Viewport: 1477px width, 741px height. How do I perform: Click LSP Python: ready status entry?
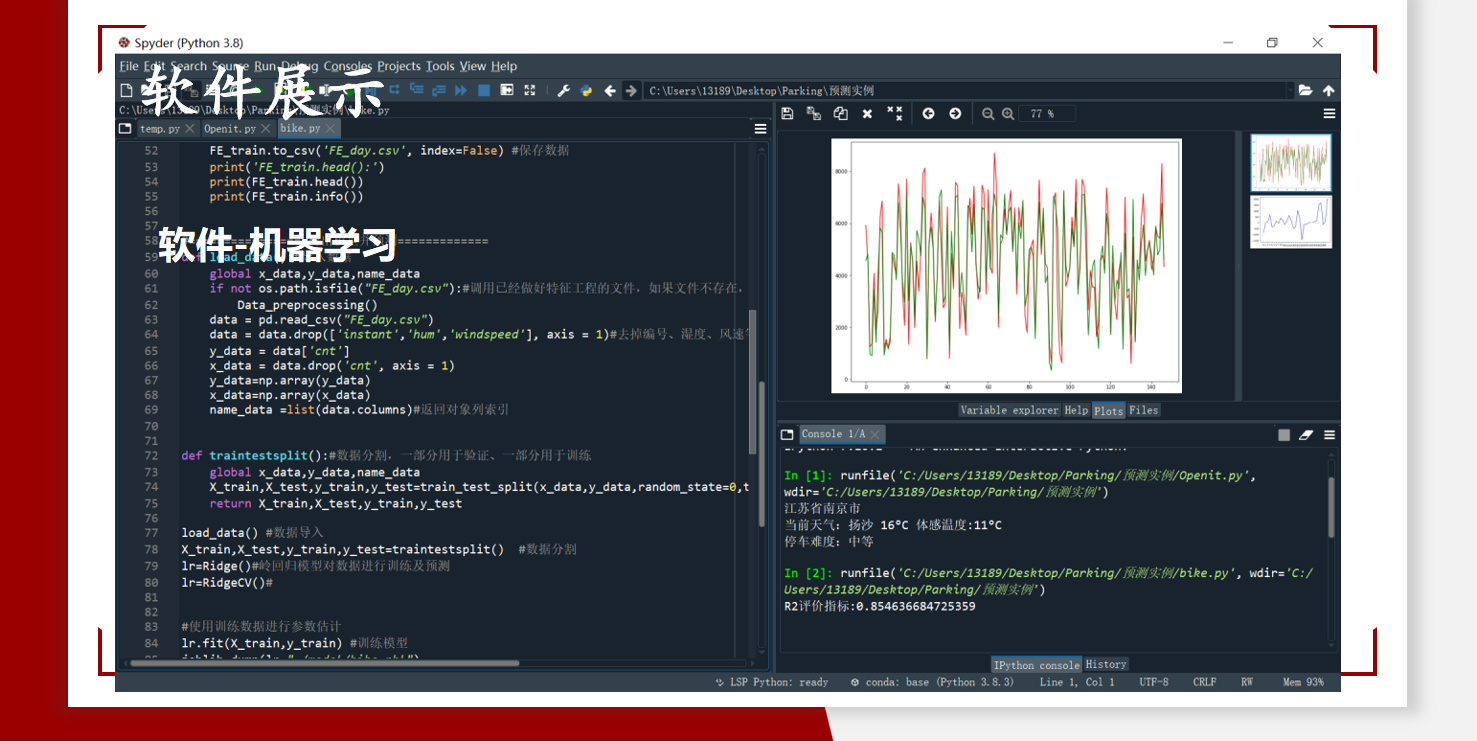pyautogui.click(x=772, y=682)
